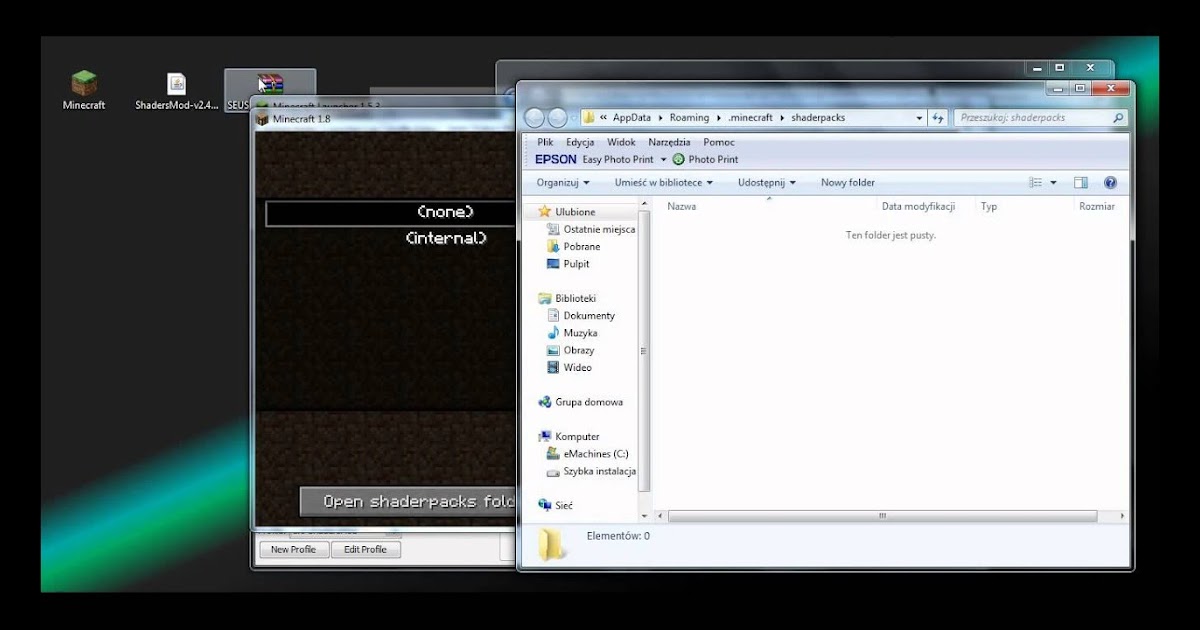Select Biblioteki in navigation pane
1200x630 pixels.
(x=567, y=298)
